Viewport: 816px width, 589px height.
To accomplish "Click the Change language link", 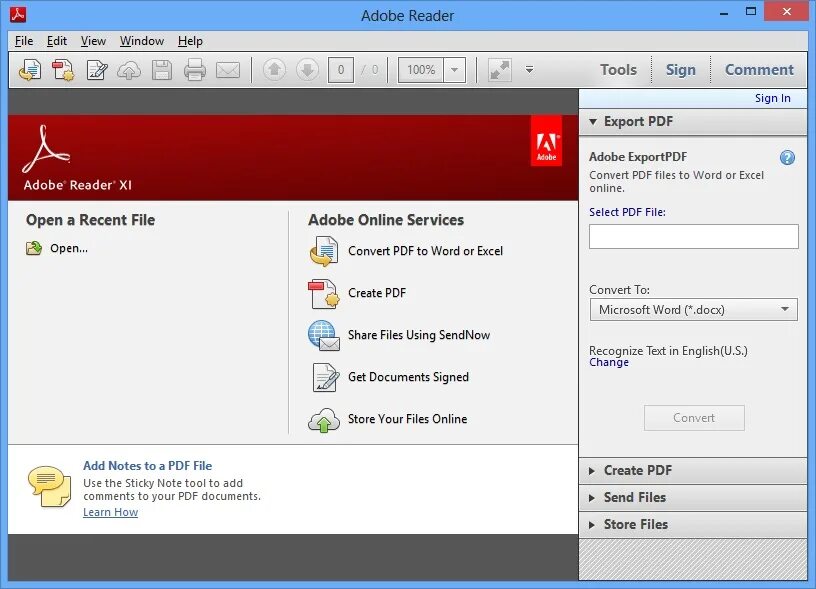I will pyautogui.click(x=609, y=362).
